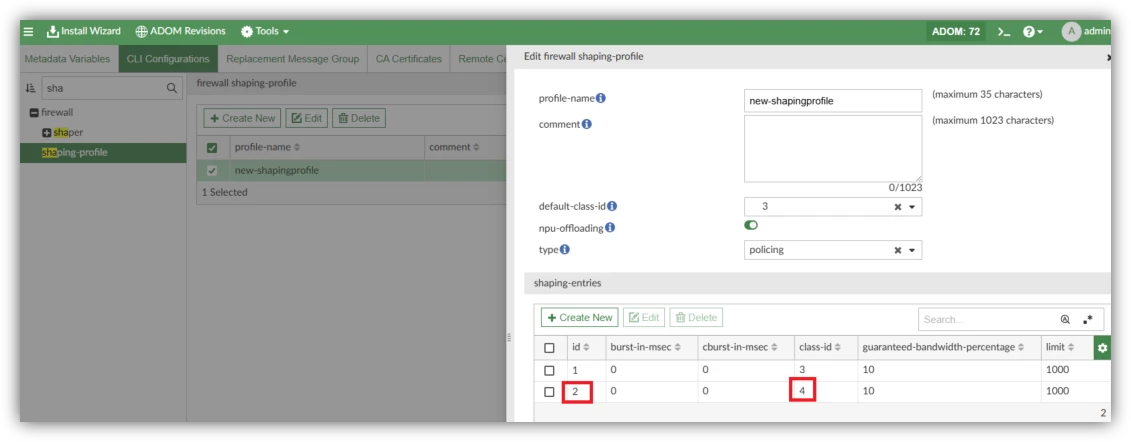Click the profile-name info icon
Screen dimensions: 1131x442
(x=600, y=99)
